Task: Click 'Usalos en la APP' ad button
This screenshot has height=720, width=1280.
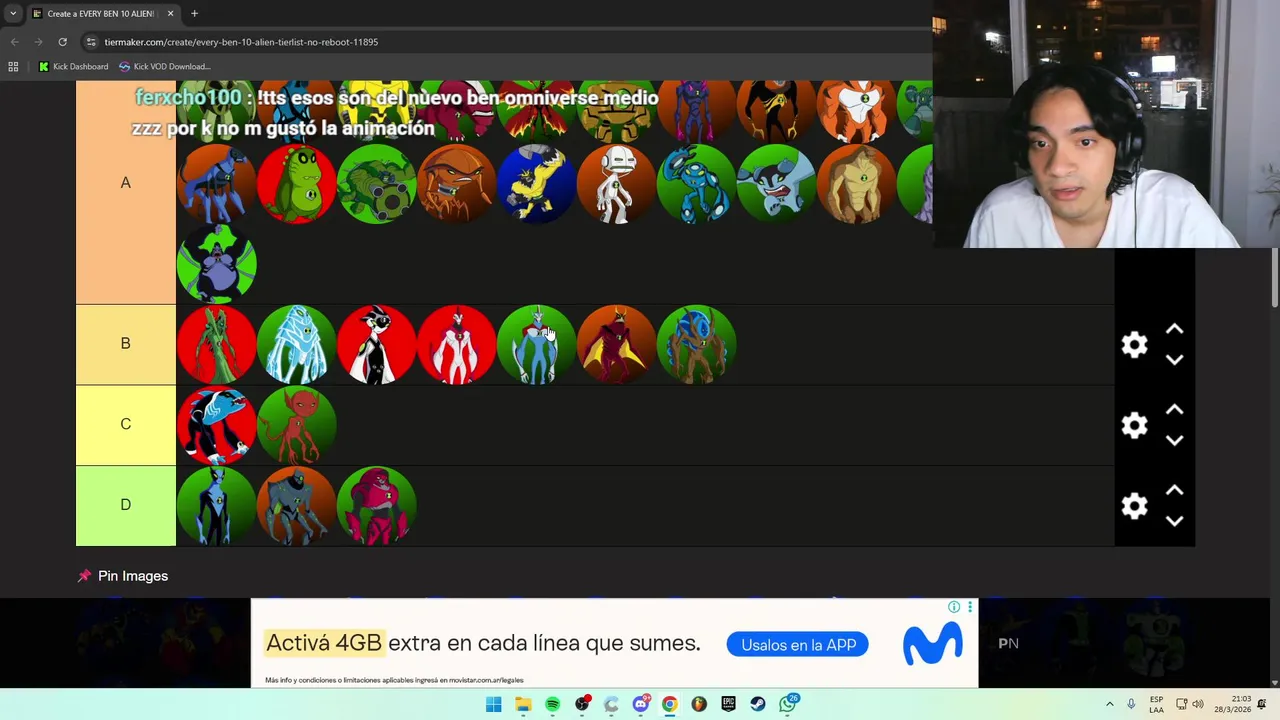Action: (798, 645)
